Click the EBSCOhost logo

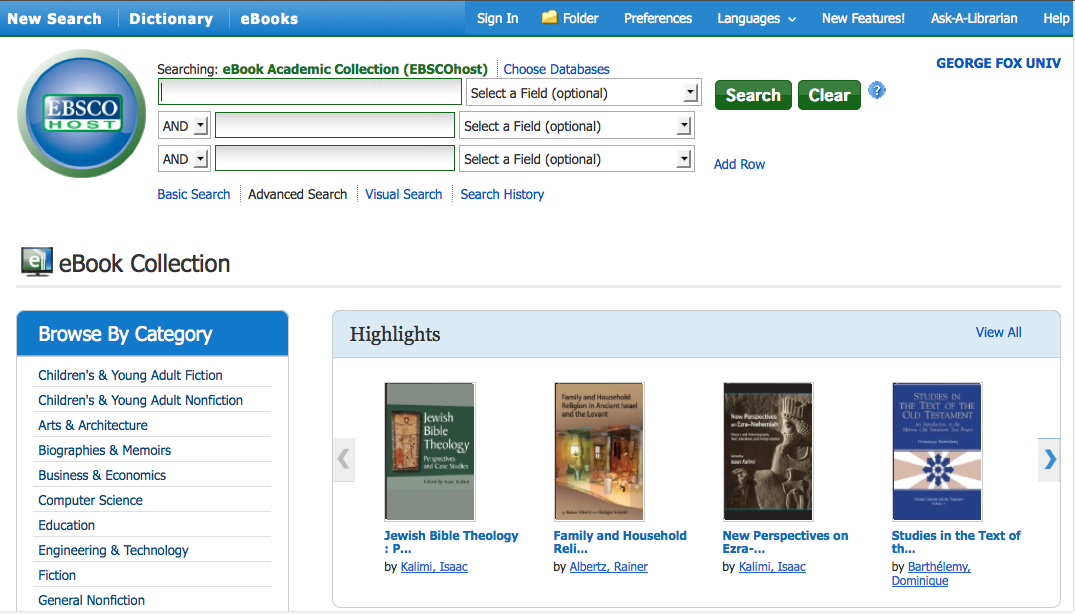[82, 114]
